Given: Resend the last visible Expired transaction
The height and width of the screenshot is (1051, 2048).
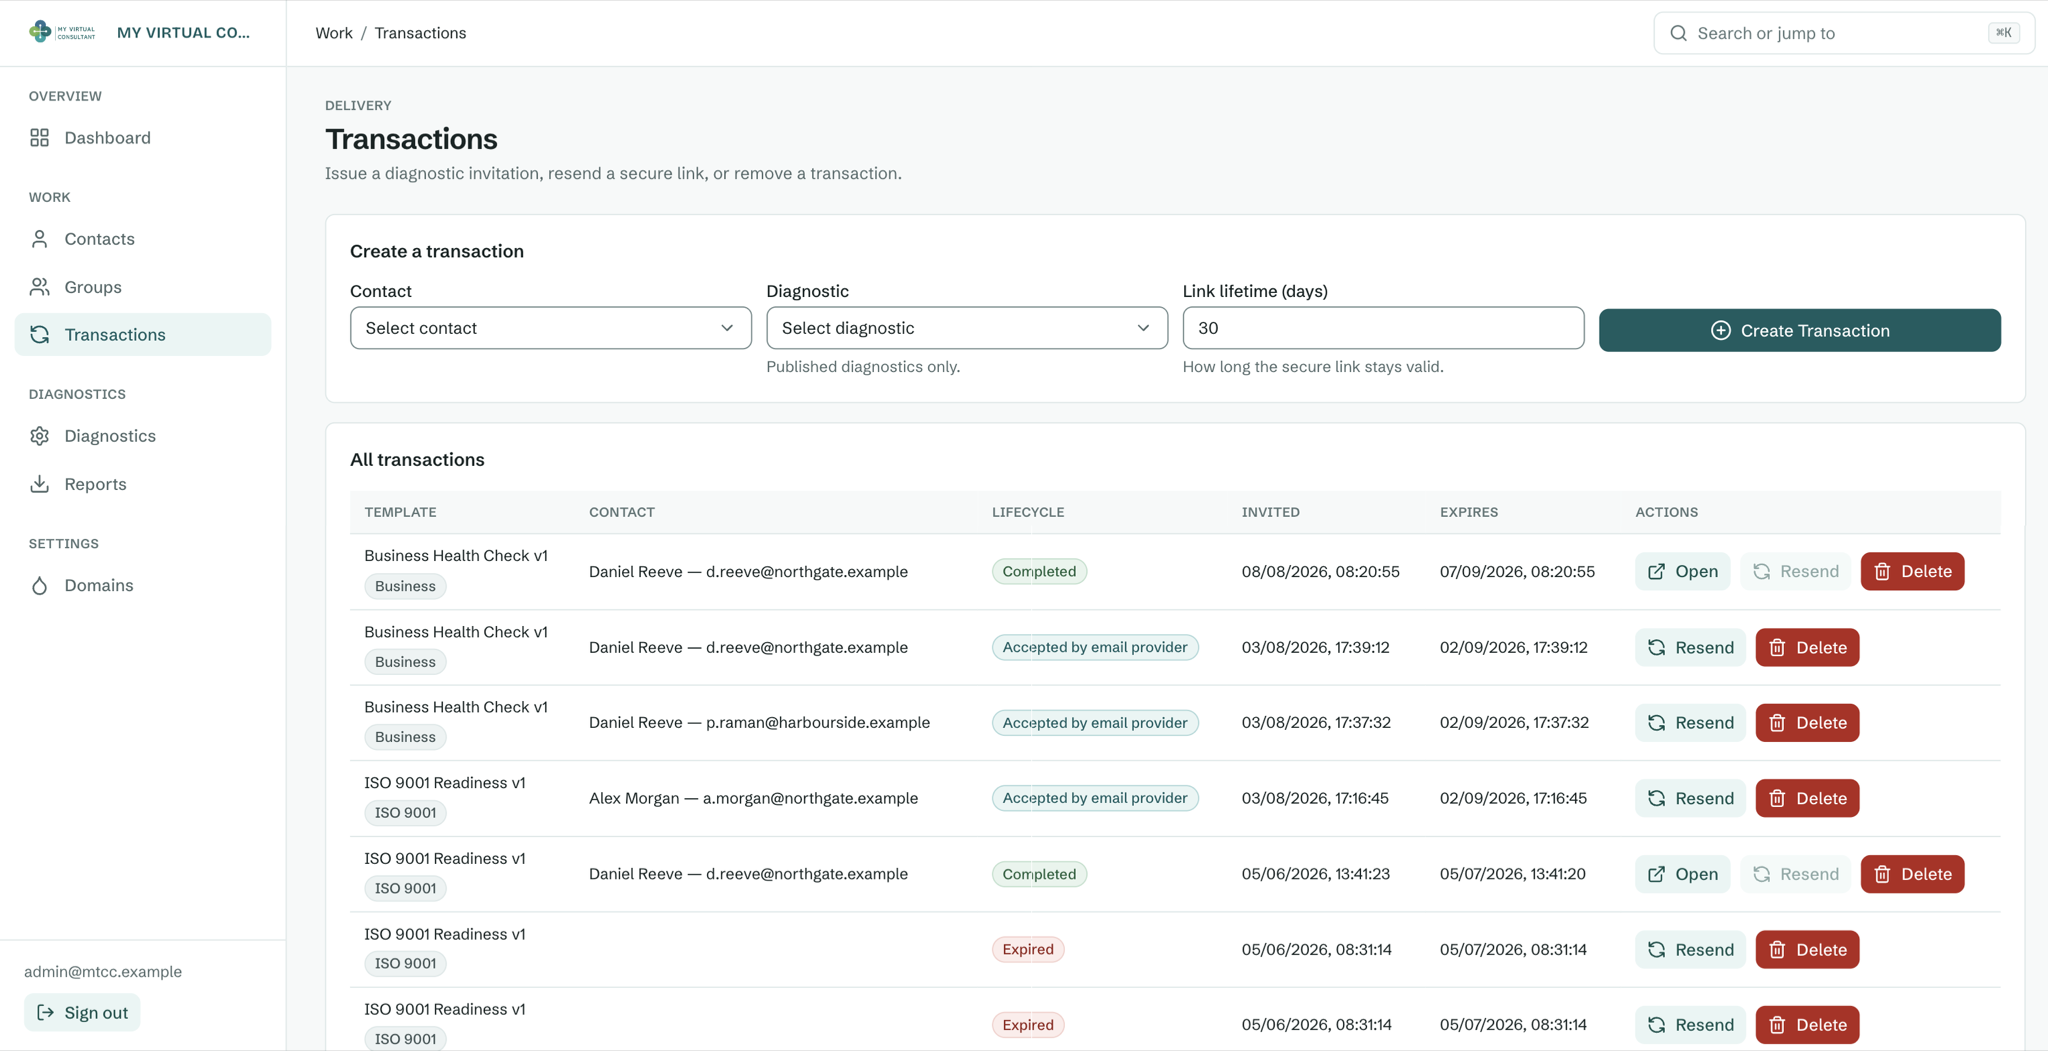Looking at the screenshot, I should (1690, 1025).
